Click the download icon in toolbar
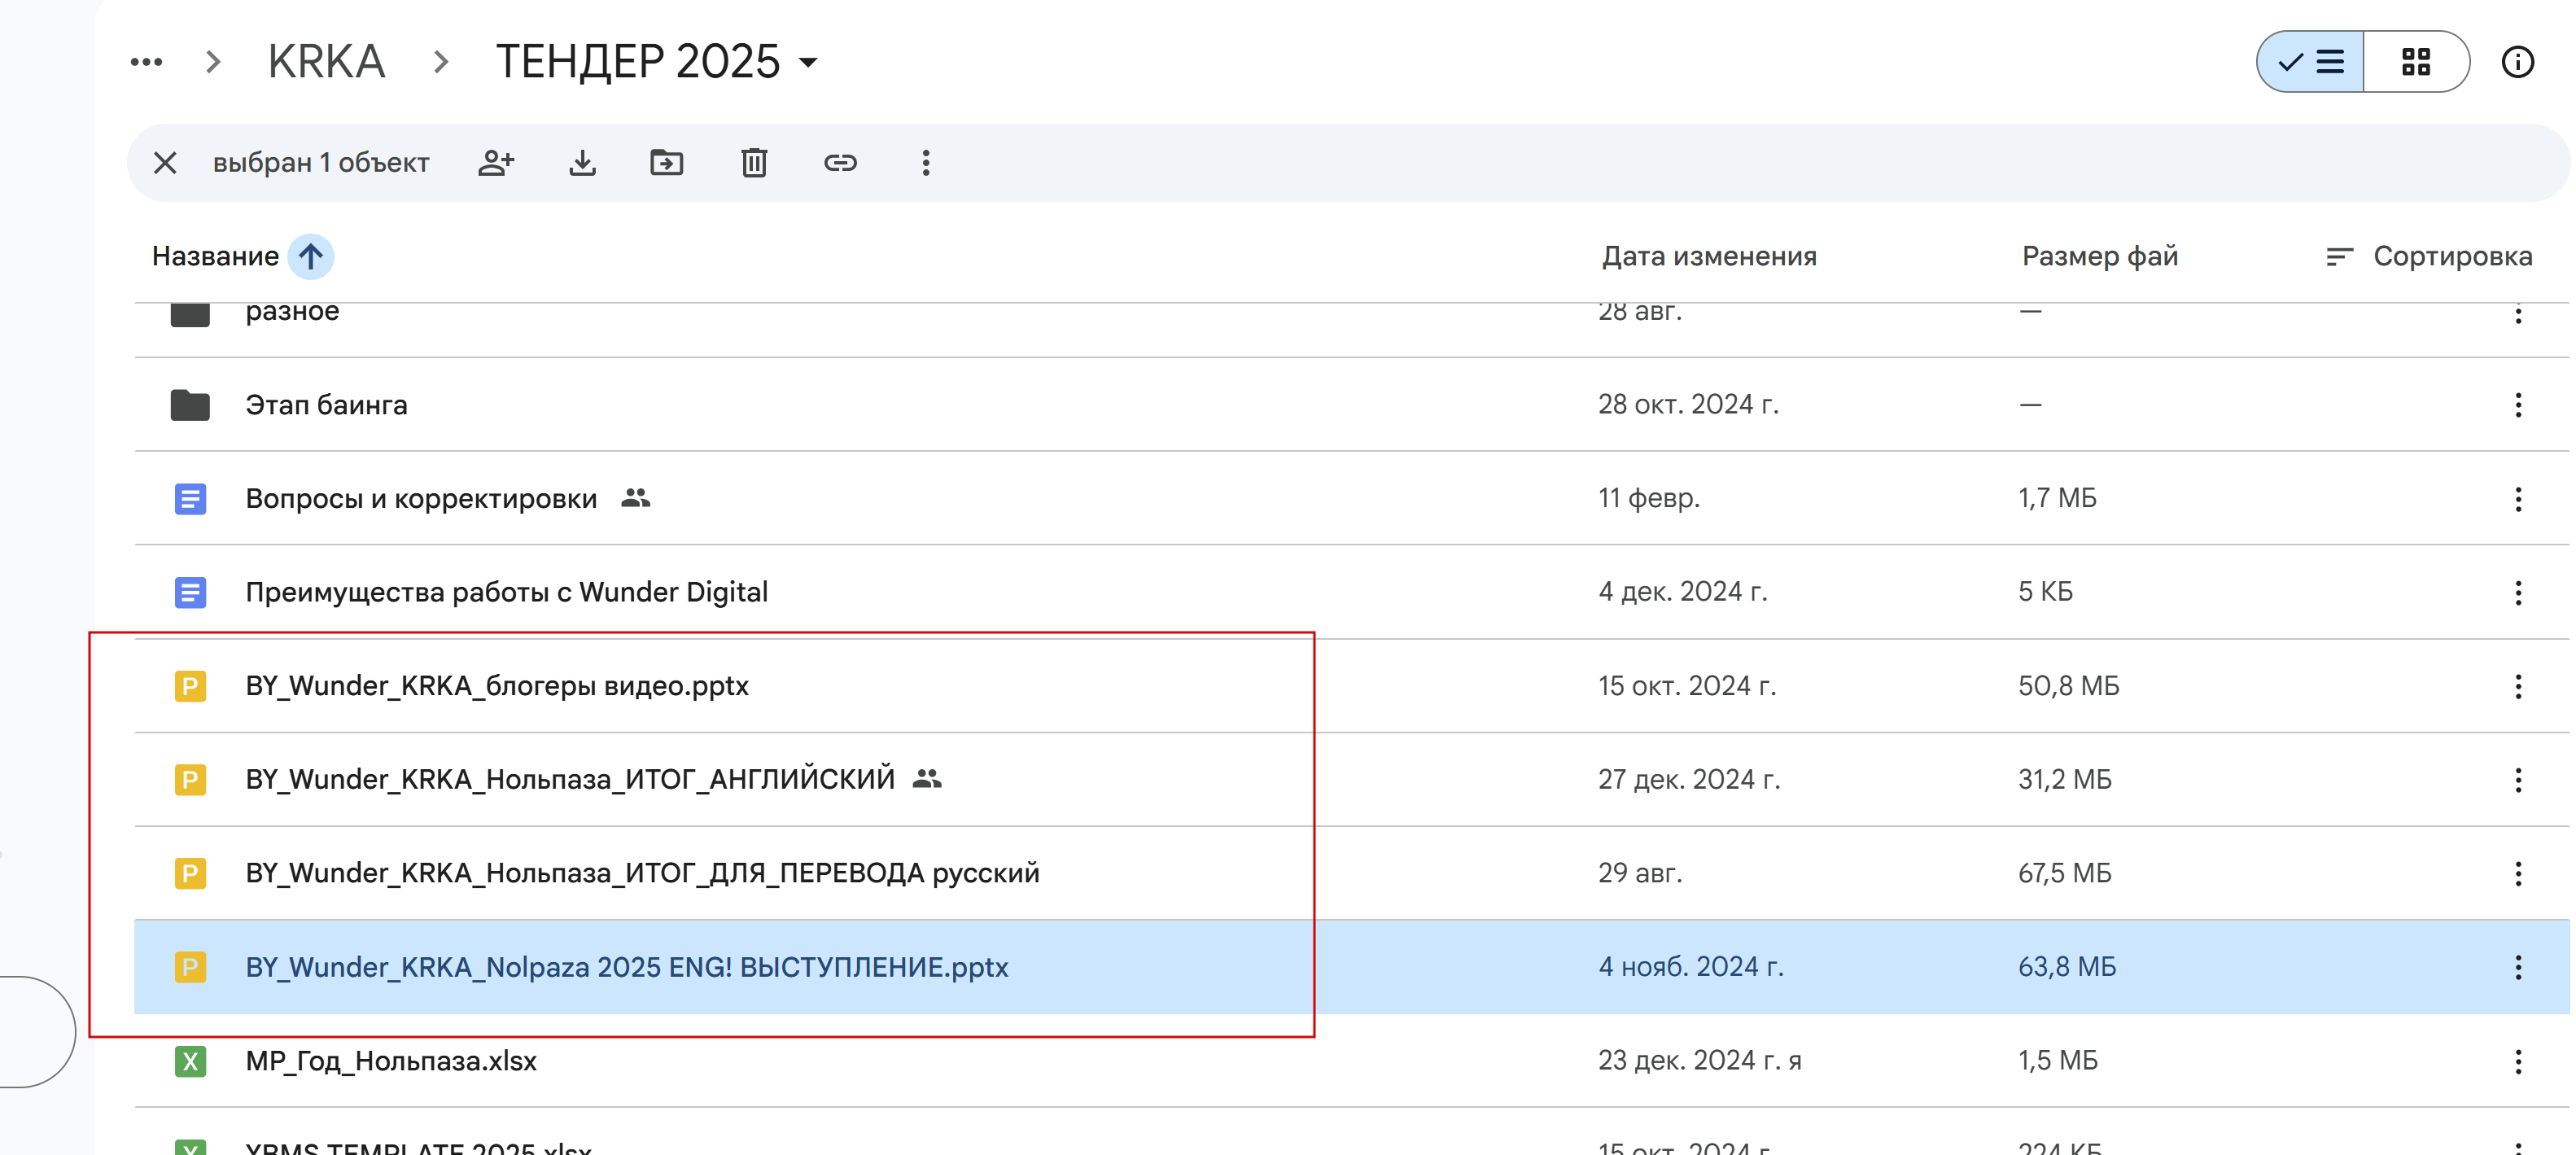The width and height of the screenshot is (2576, 1155). pos(582,163)
